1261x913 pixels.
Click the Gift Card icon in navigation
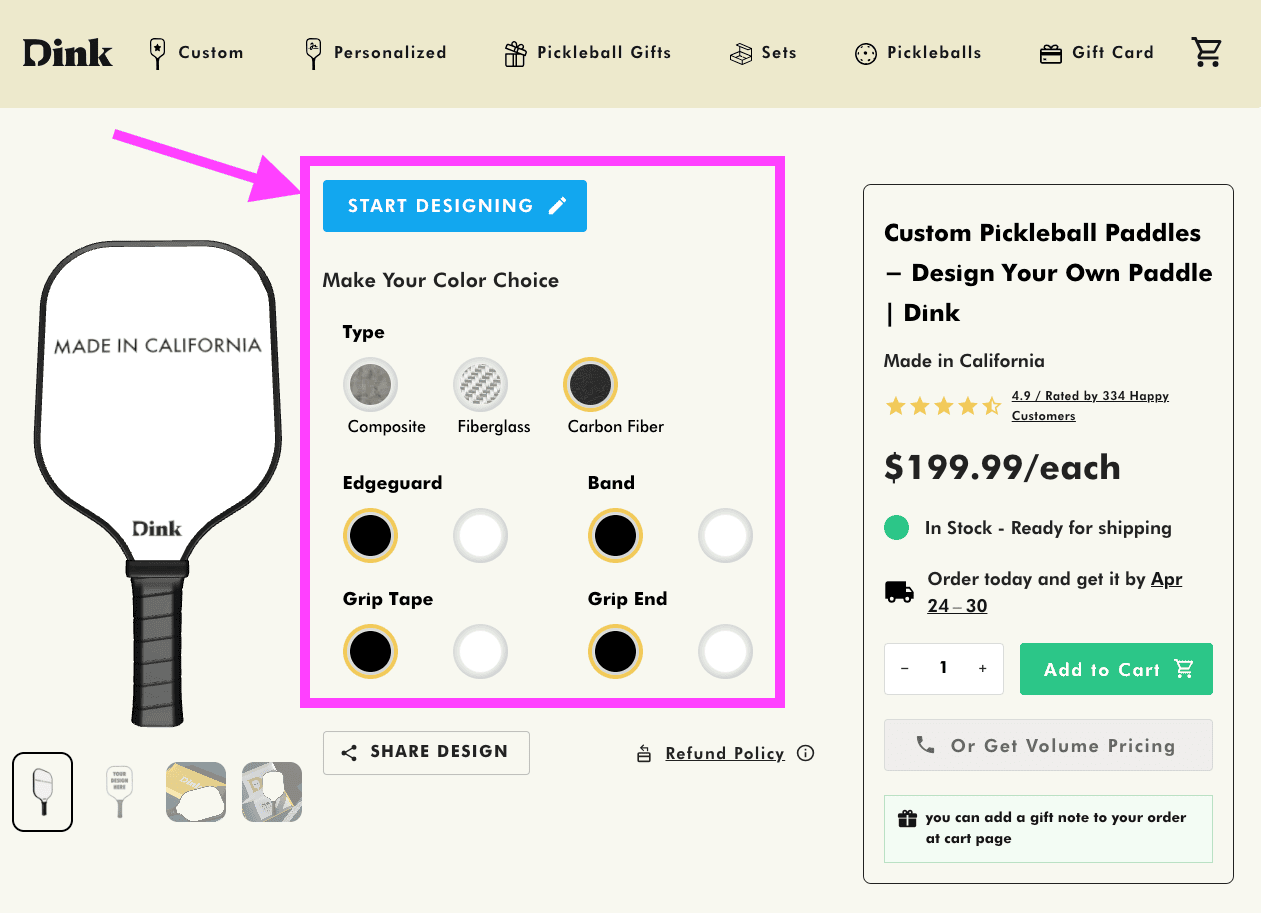(x=1051, y=52)
